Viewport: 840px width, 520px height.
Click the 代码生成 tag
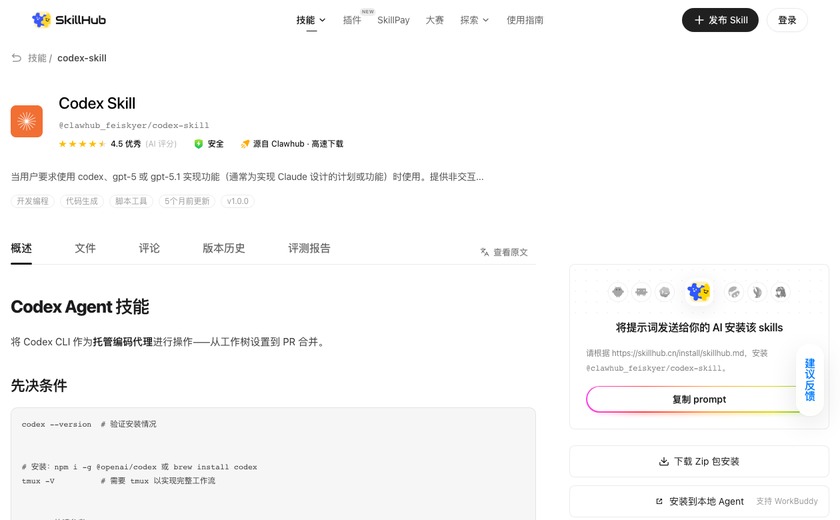click(82, 201)
